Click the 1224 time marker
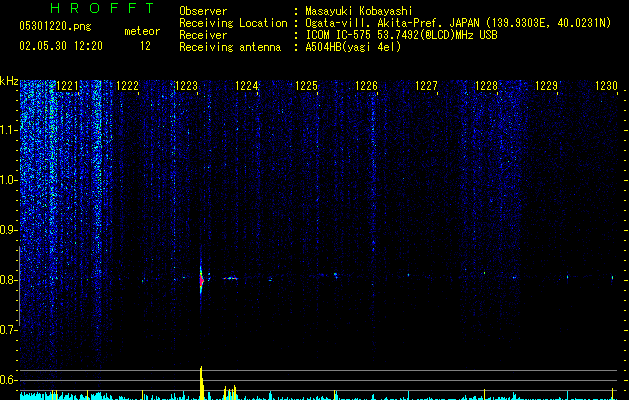The image size is (629, 400). [246, 86]
